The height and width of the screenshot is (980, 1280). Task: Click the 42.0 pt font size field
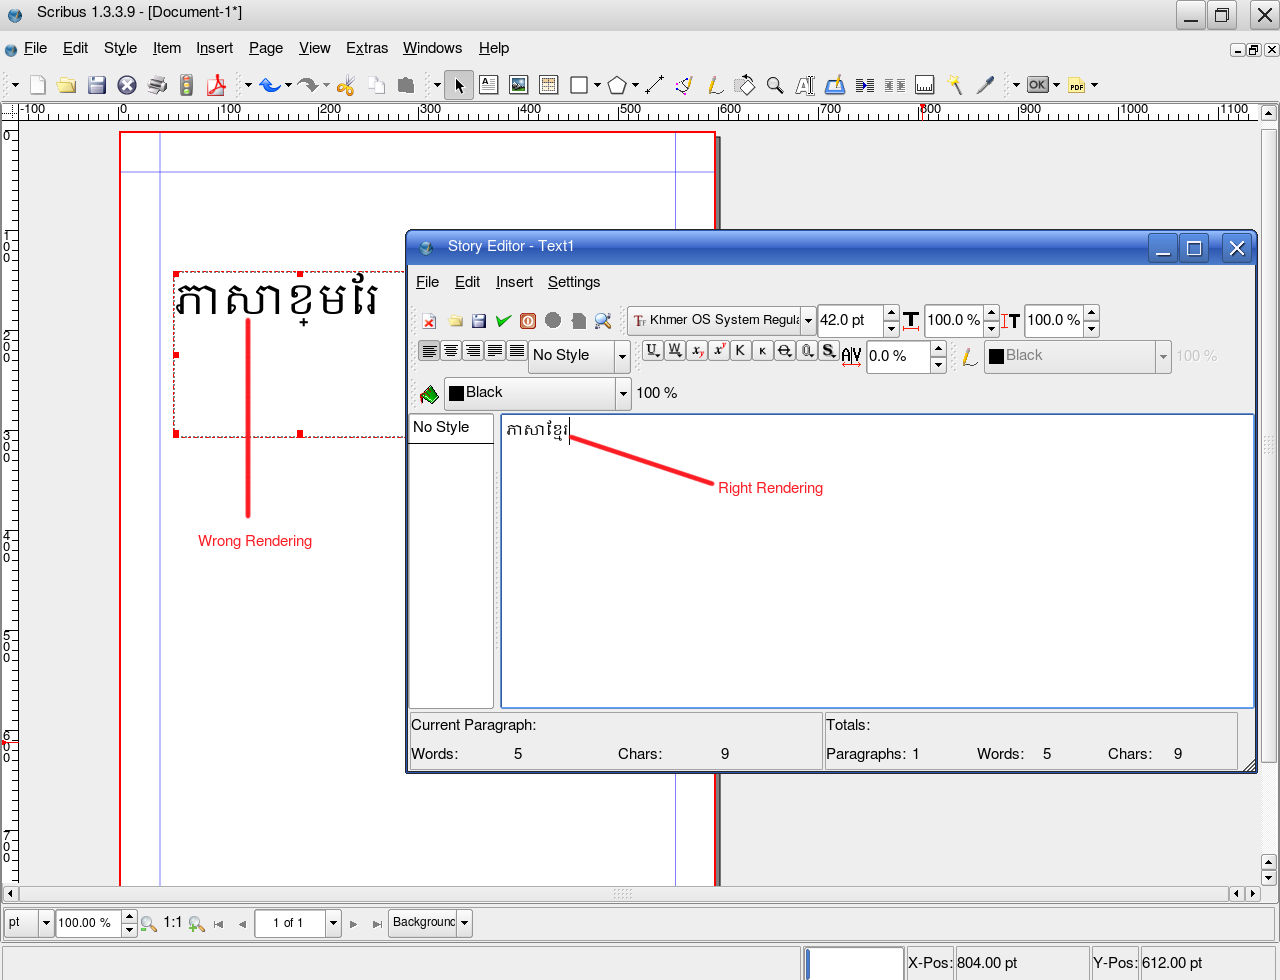(x=849, y=320)
